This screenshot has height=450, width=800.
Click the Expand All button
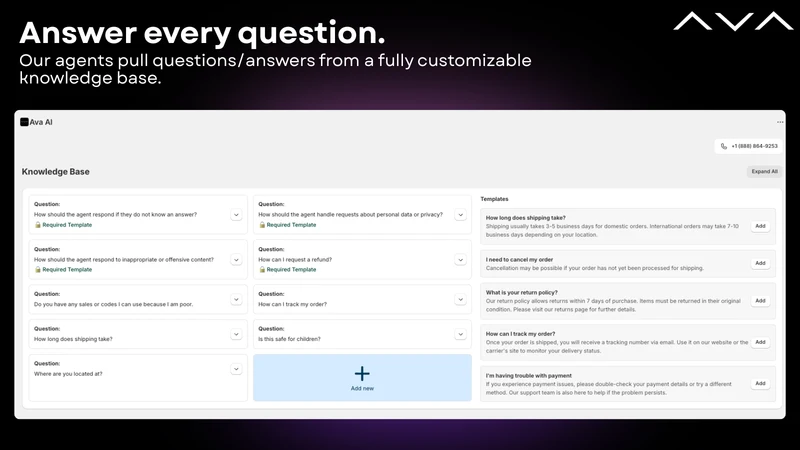pos(764,171)
